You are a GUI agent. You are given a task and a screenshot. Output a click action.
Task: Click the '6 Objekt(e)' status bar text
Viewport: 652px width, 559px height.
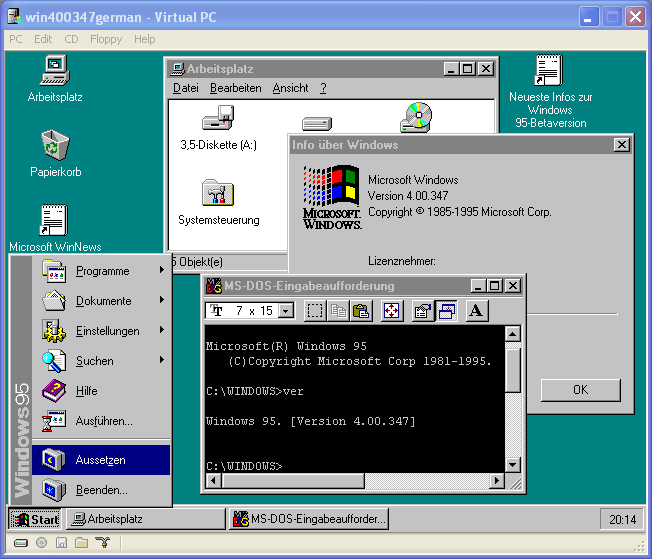coord(197,262)
